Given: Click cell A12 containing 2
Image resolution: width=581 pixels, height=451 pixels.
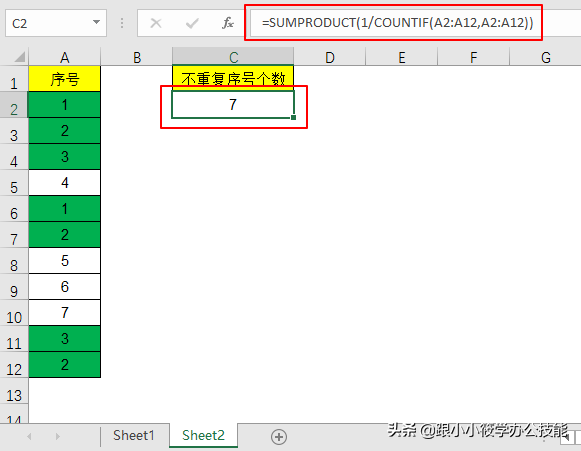Looking at the screenshot, I should [x=64, y=365].
